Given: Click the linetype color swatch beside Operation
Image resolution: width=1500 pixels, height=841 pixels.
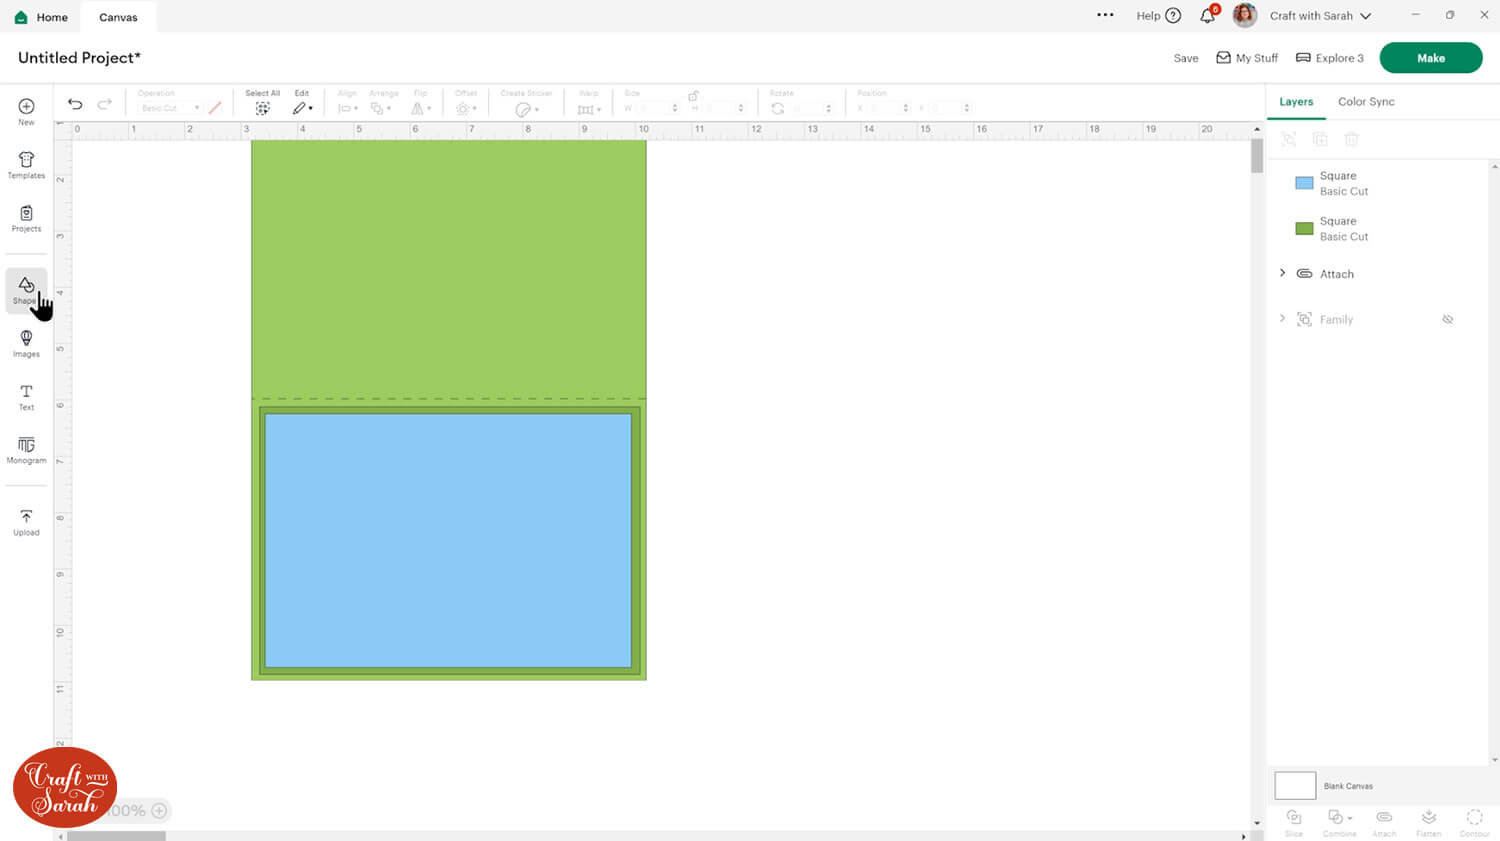Looking at the screenshot, I should [215, 108].
